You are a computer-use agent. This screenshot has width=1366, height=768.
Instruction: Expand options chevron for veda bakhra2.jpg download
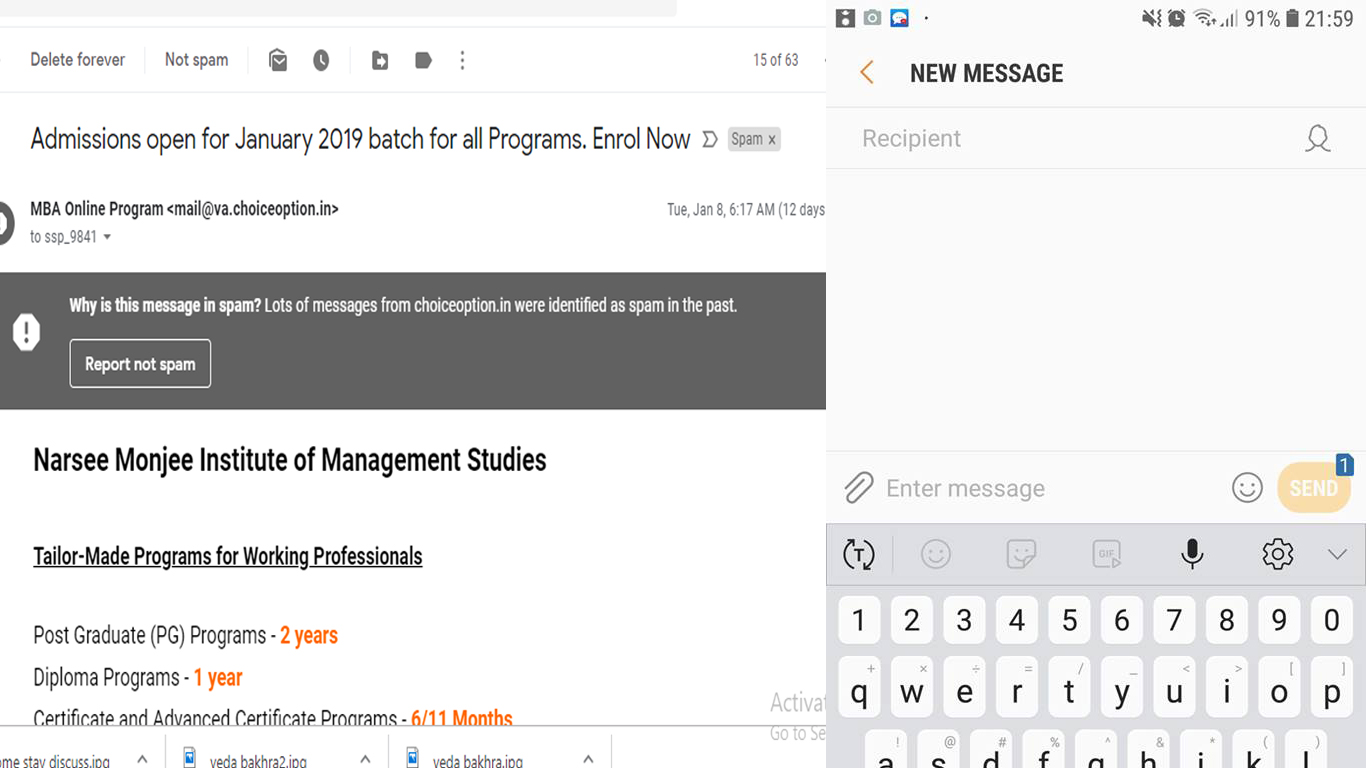click(365, 760)
